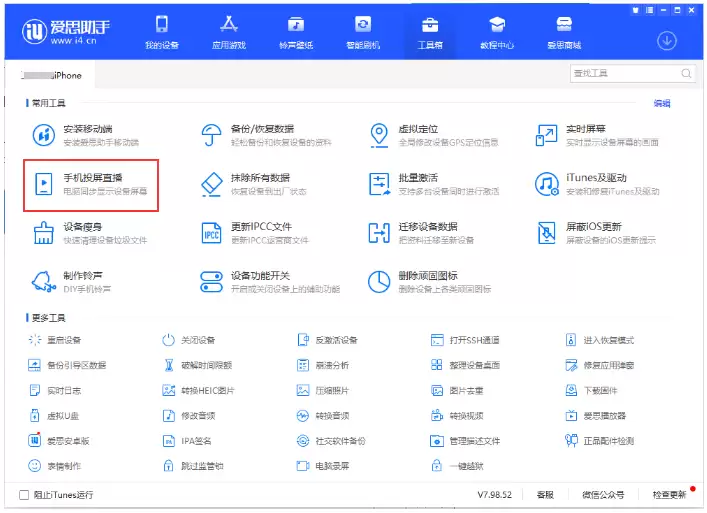Open 转换HEIC图片 converter
The height and width of the screenshot is (513, 707).
198,390
